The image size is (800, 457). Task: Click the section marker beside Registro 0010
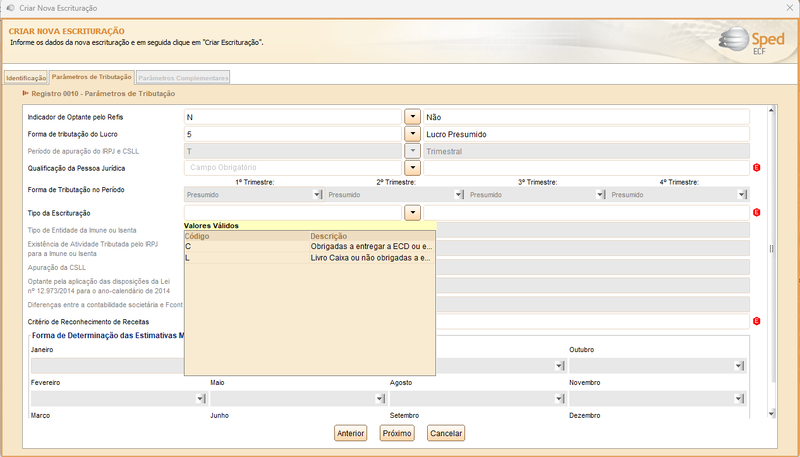[26, 93]
